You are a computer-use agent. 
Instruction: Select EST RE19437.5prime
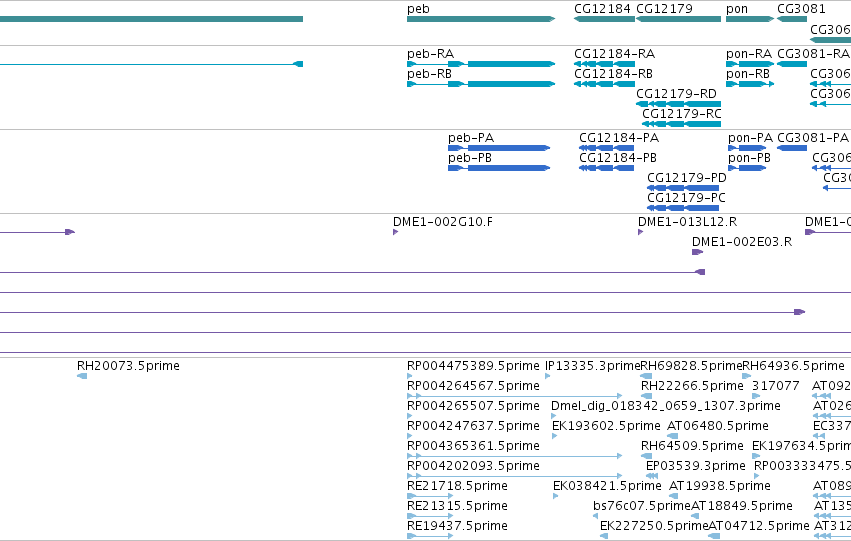point(430,537)
